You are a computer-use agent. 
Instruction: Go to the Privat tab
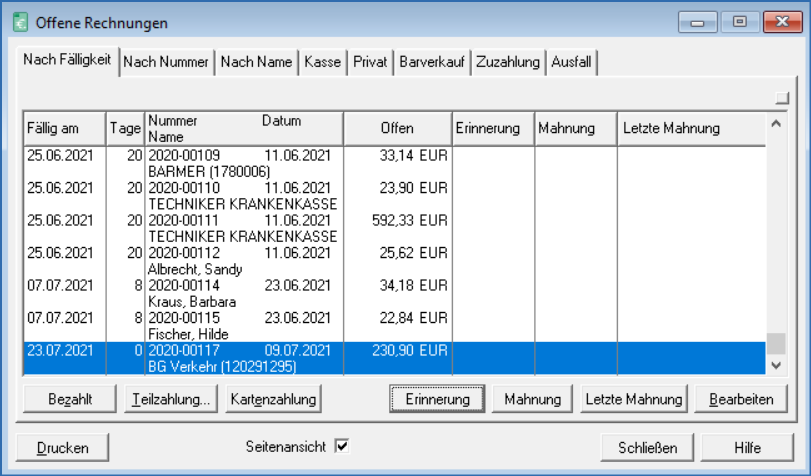pos(370,62)
